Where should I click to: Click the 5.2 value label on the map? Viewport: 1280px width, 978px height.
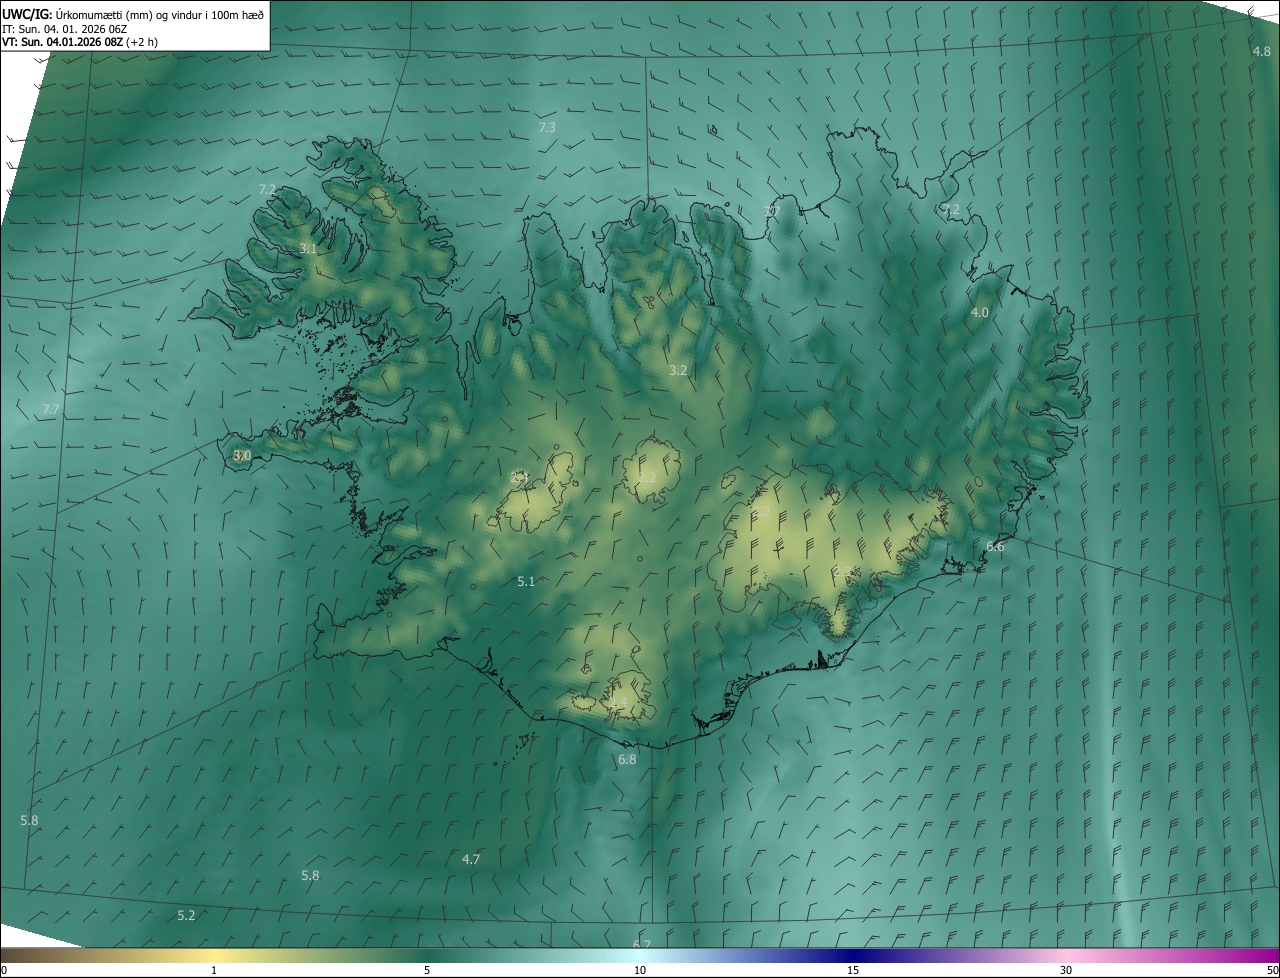tap(186, 916)
